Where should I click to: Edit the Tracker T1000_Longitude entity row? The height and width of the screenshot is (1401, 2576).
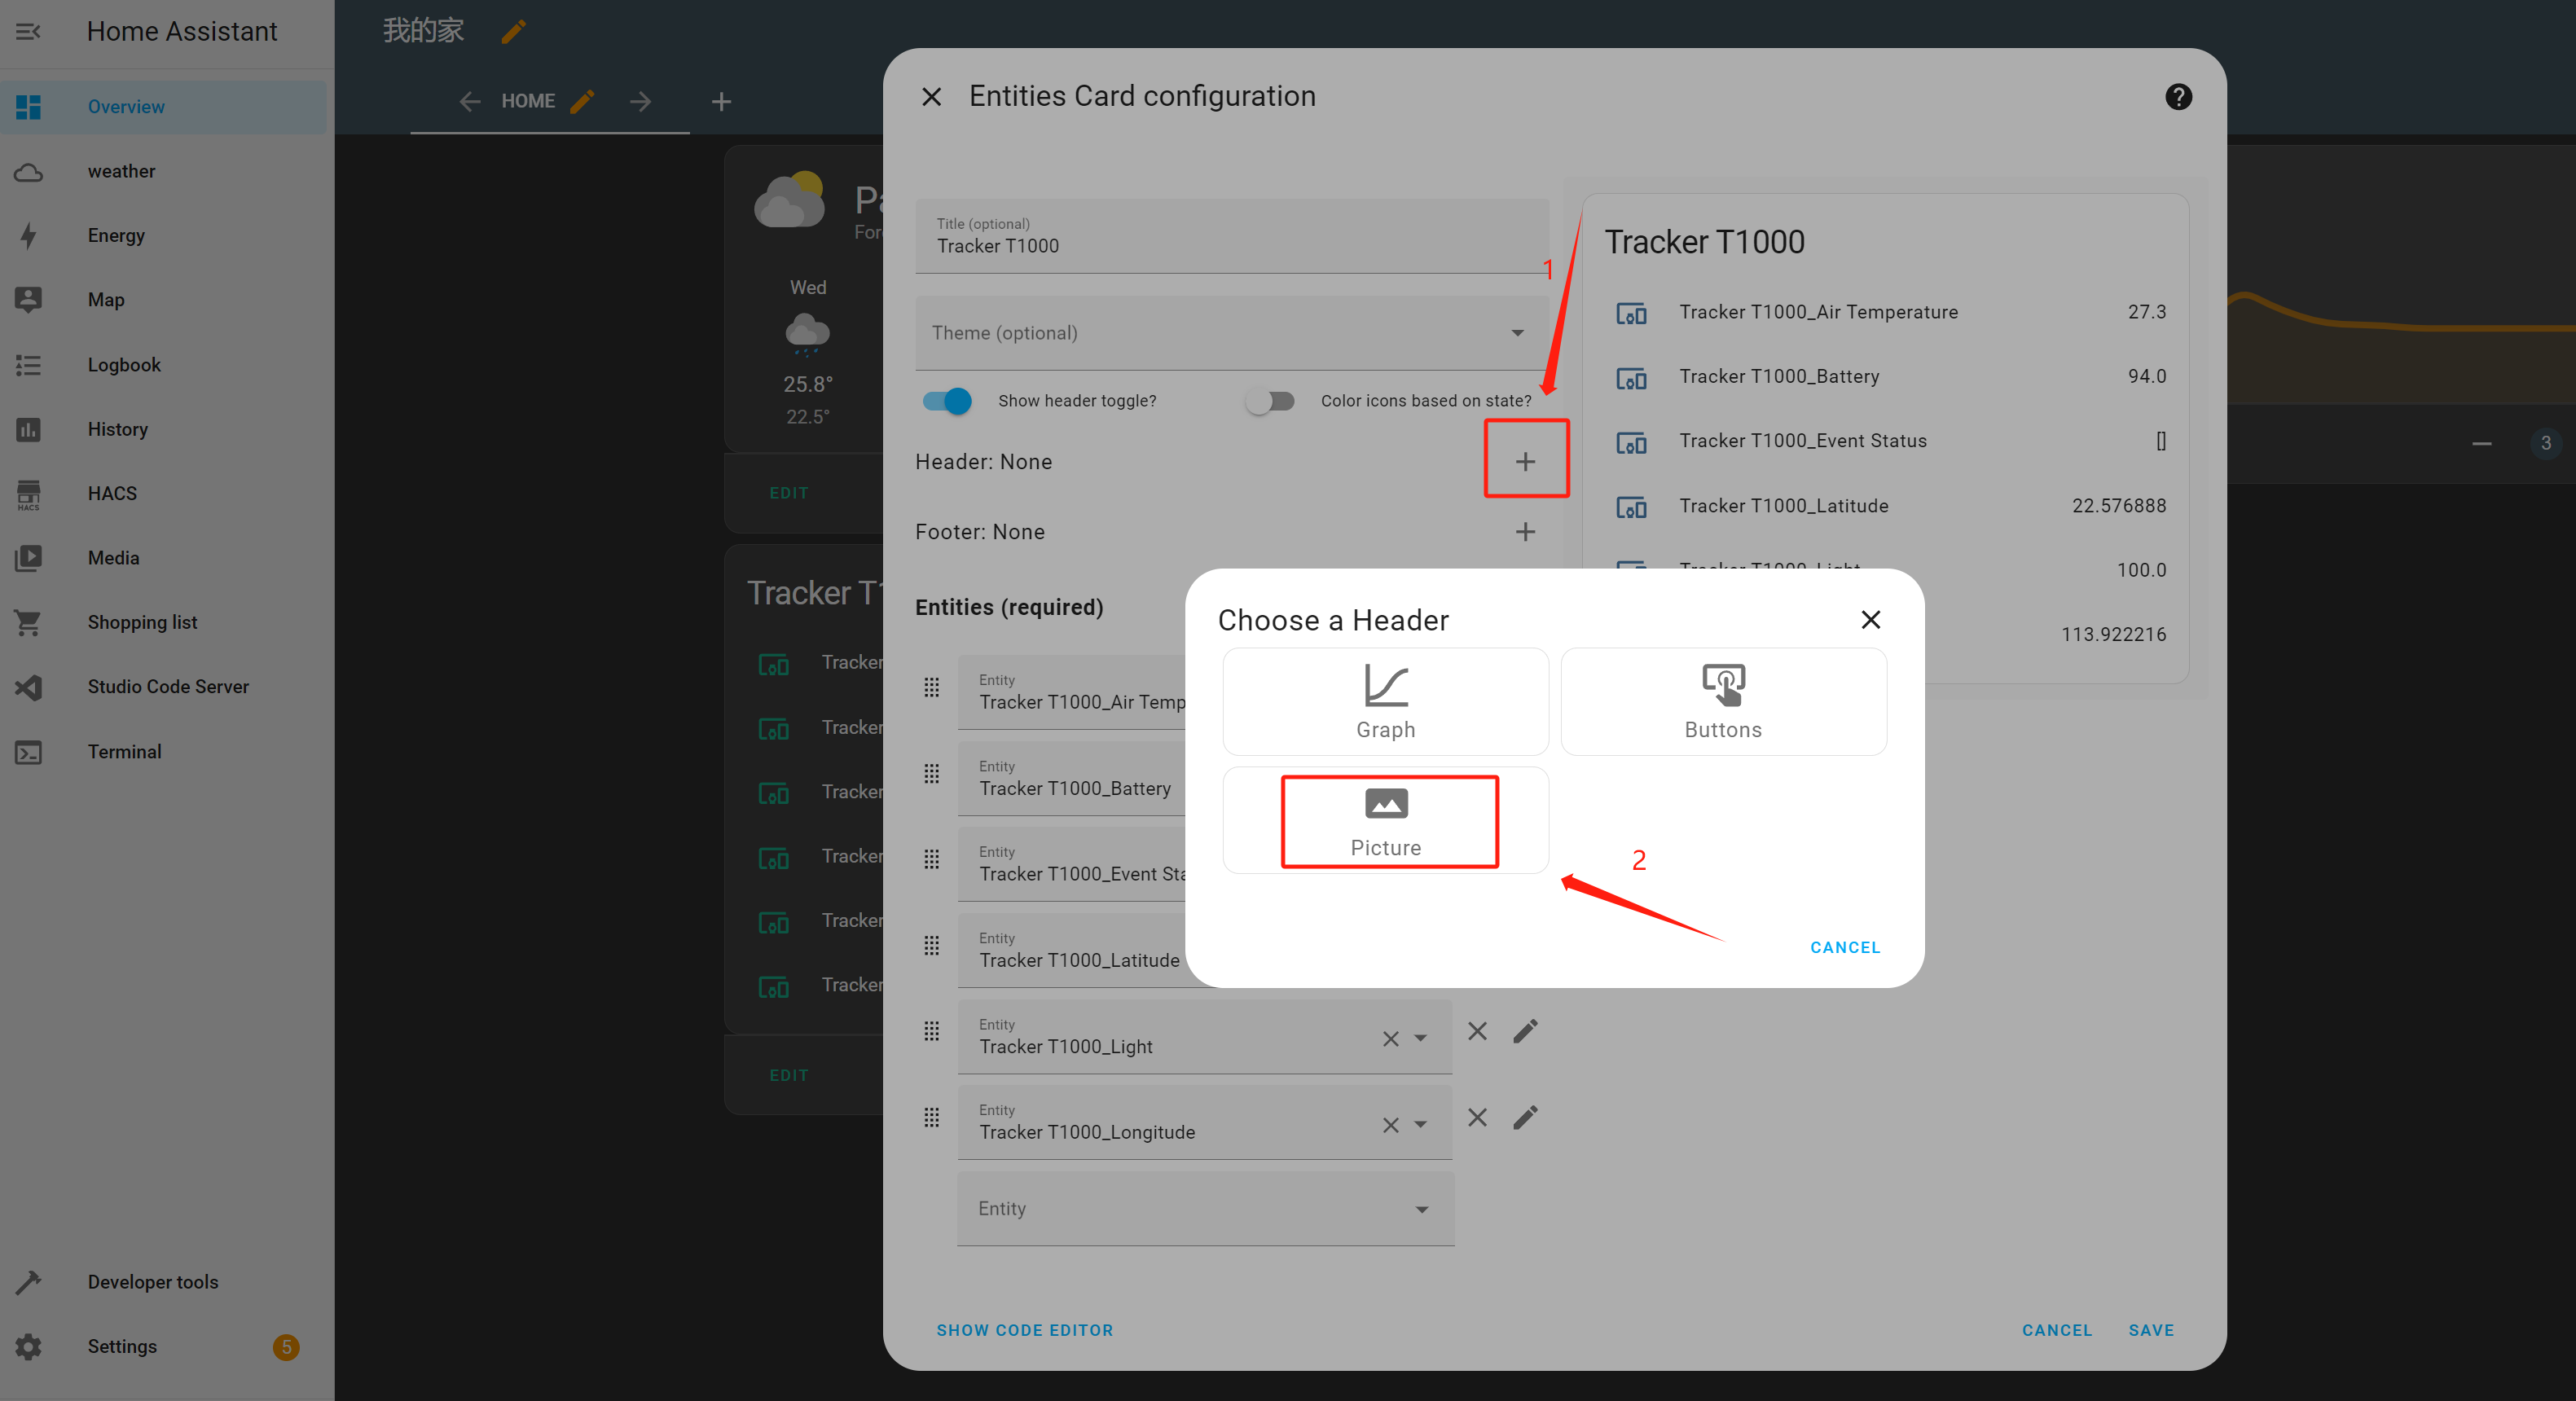tap(1525, 1117)
